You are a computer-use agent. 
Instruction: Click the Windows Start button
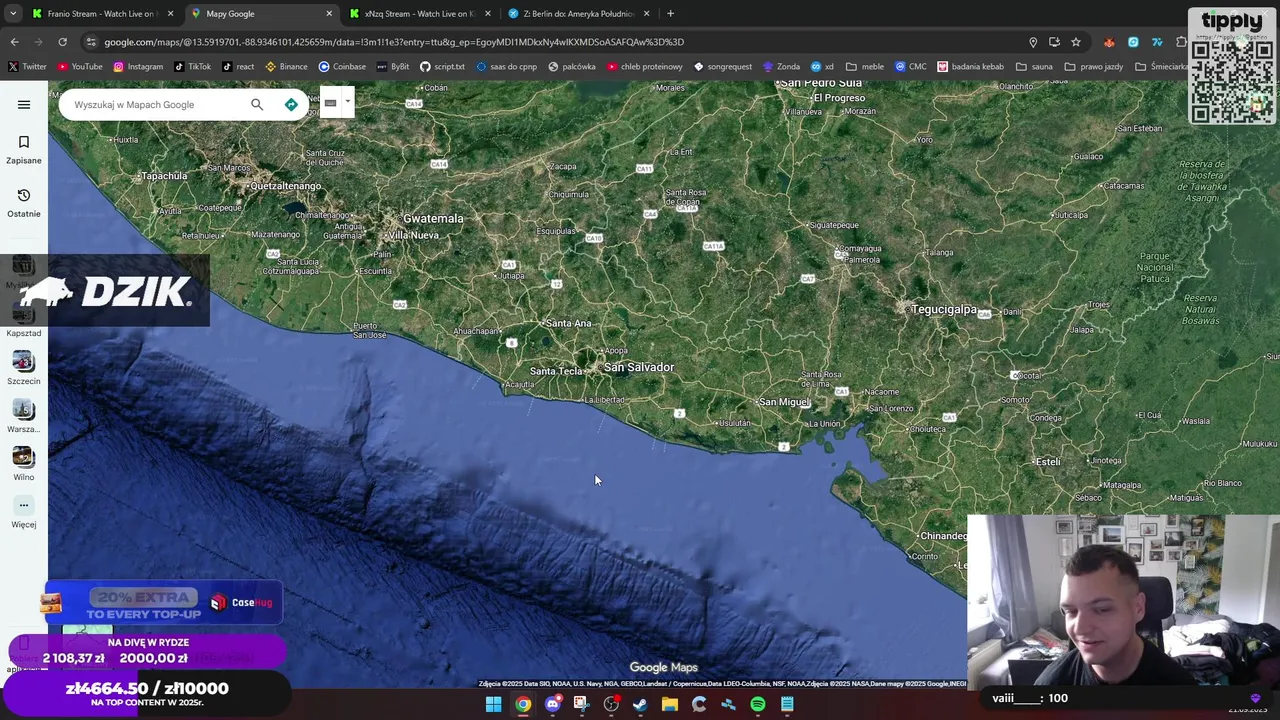pos(493,704)
